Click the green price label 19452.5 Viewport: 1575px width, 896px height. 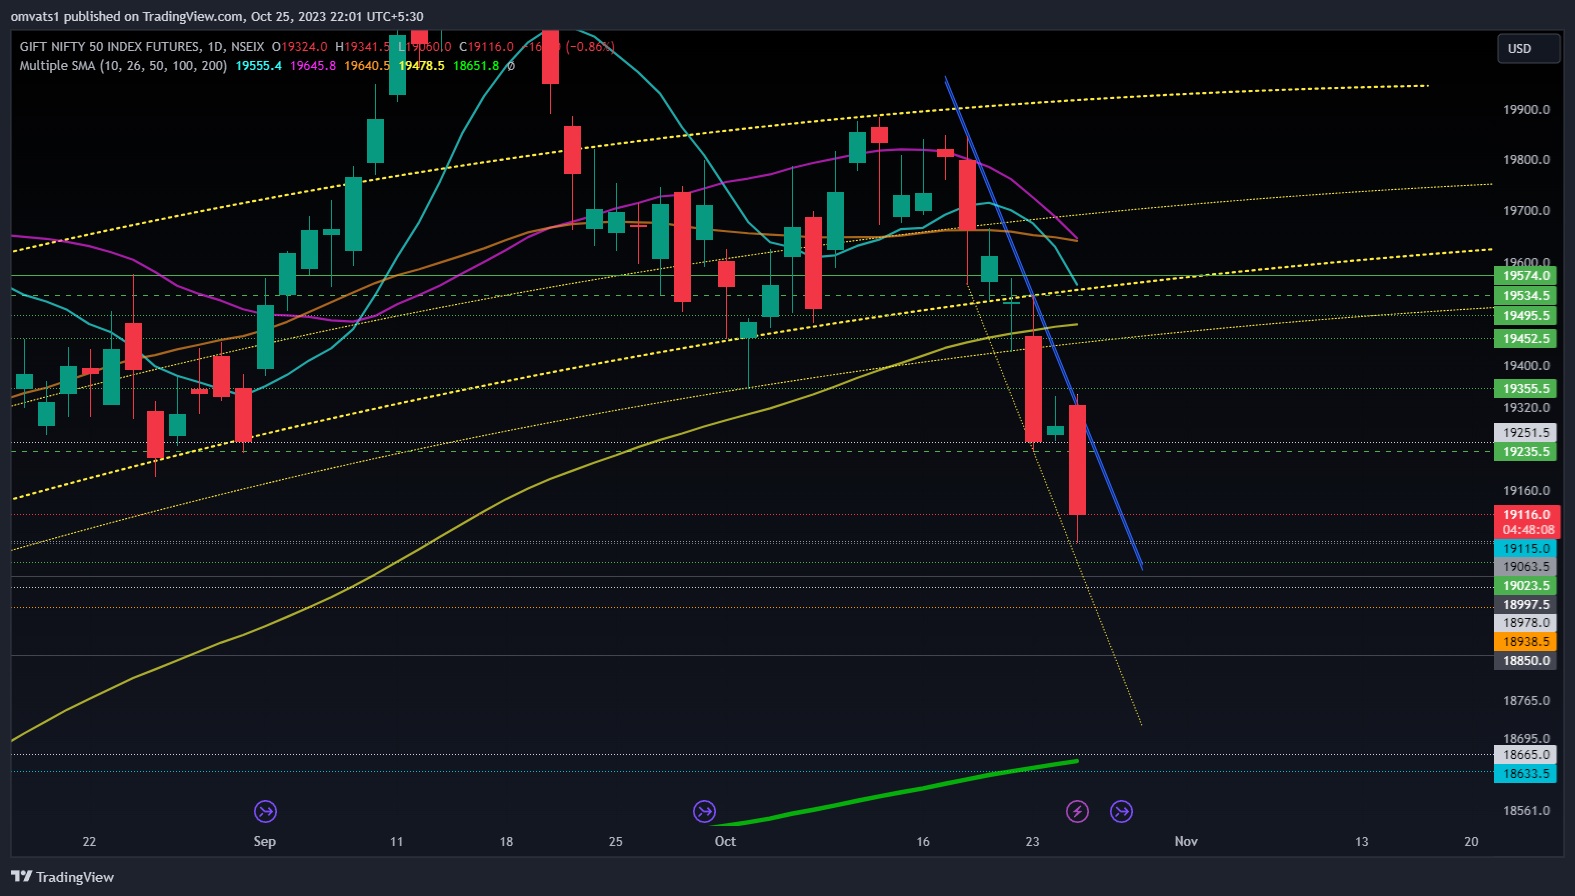(1527, 339)
